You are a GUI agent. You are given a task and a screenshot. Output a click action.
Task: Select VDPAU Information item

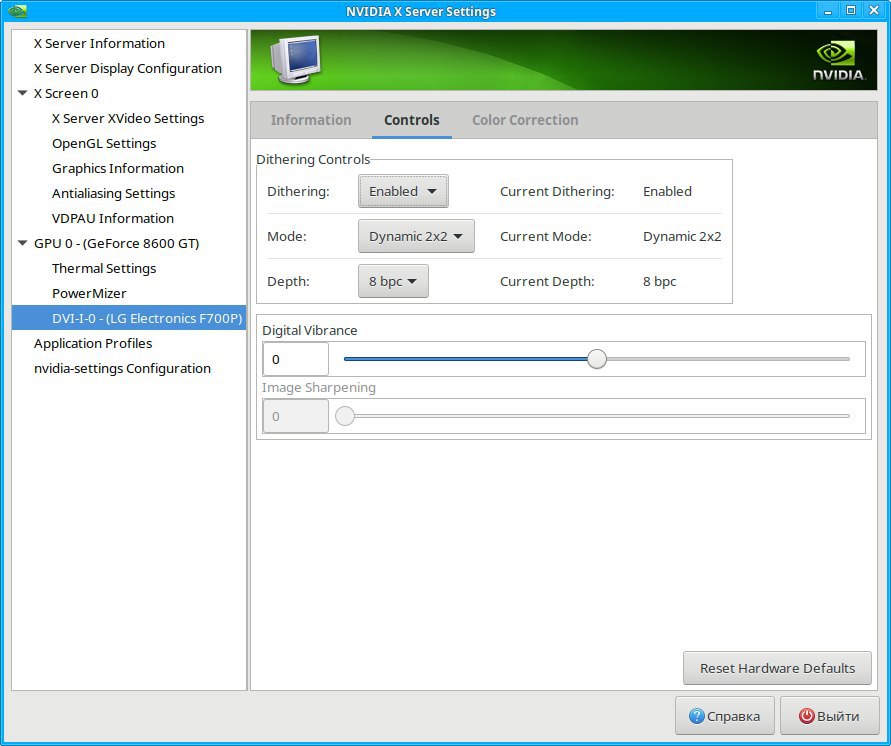click(x=113, y=218)
